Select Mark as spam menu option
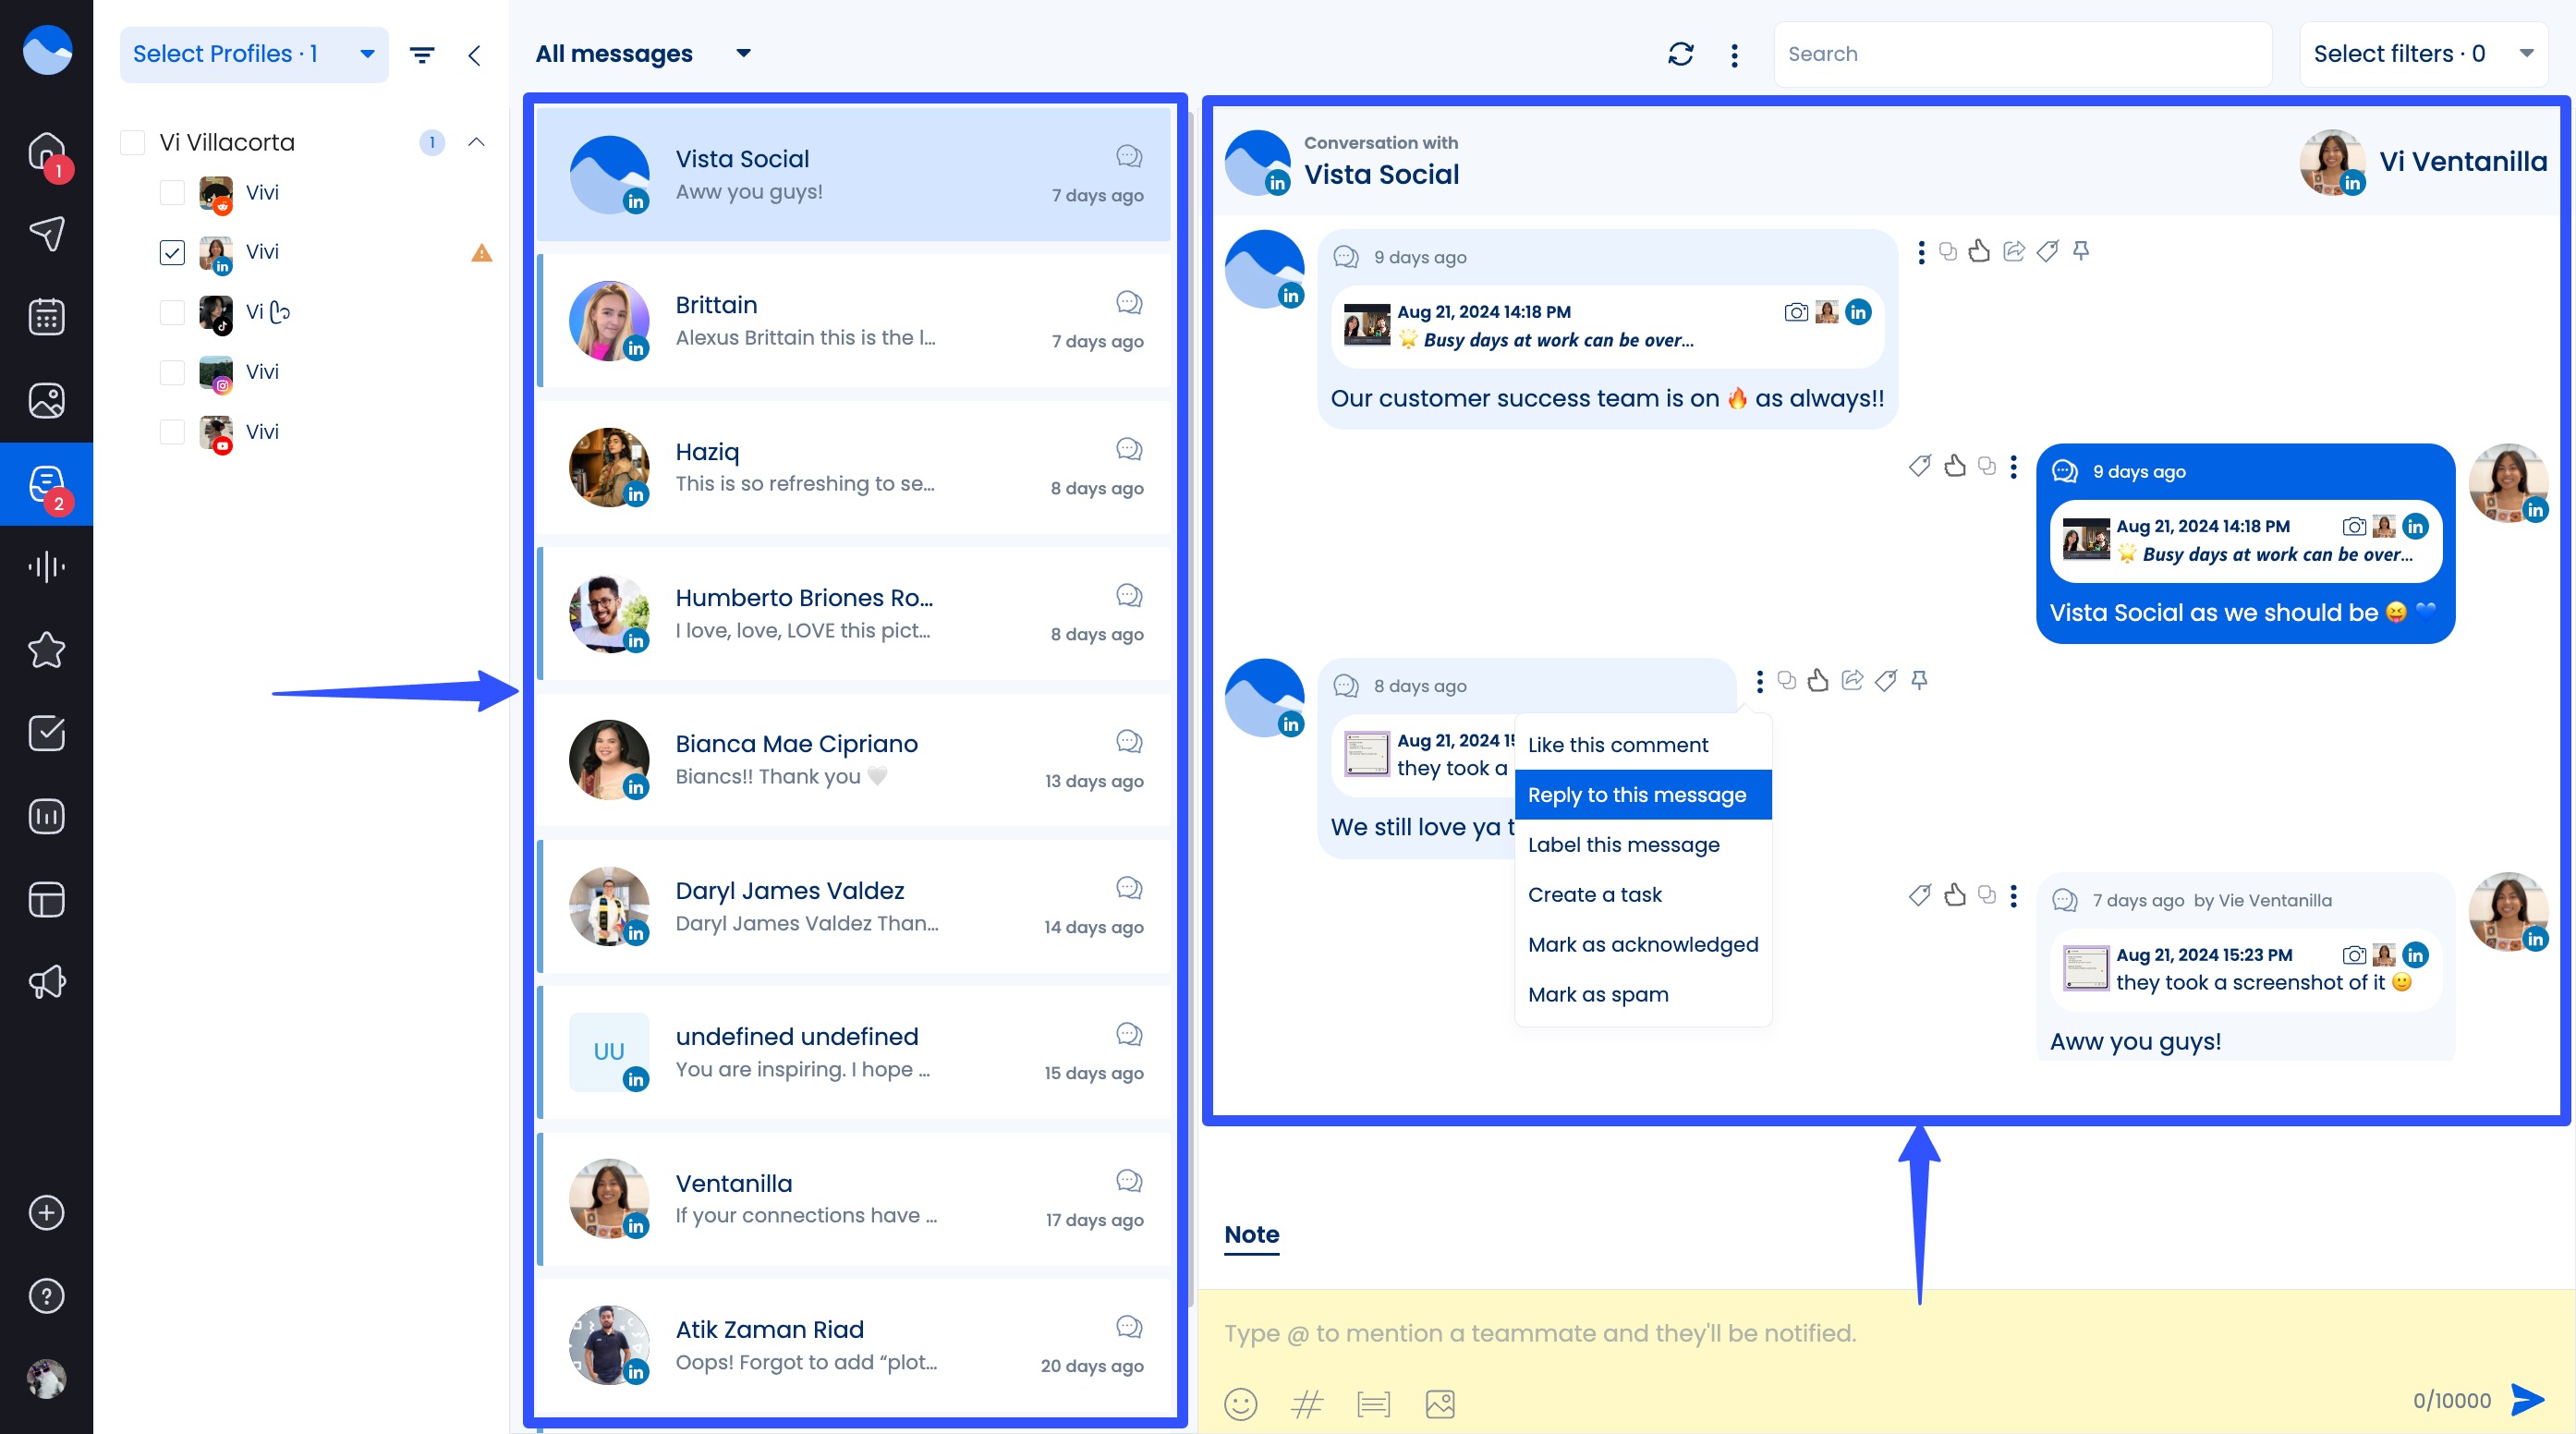This screenshot has height=1434, width=2576. 1597,994
